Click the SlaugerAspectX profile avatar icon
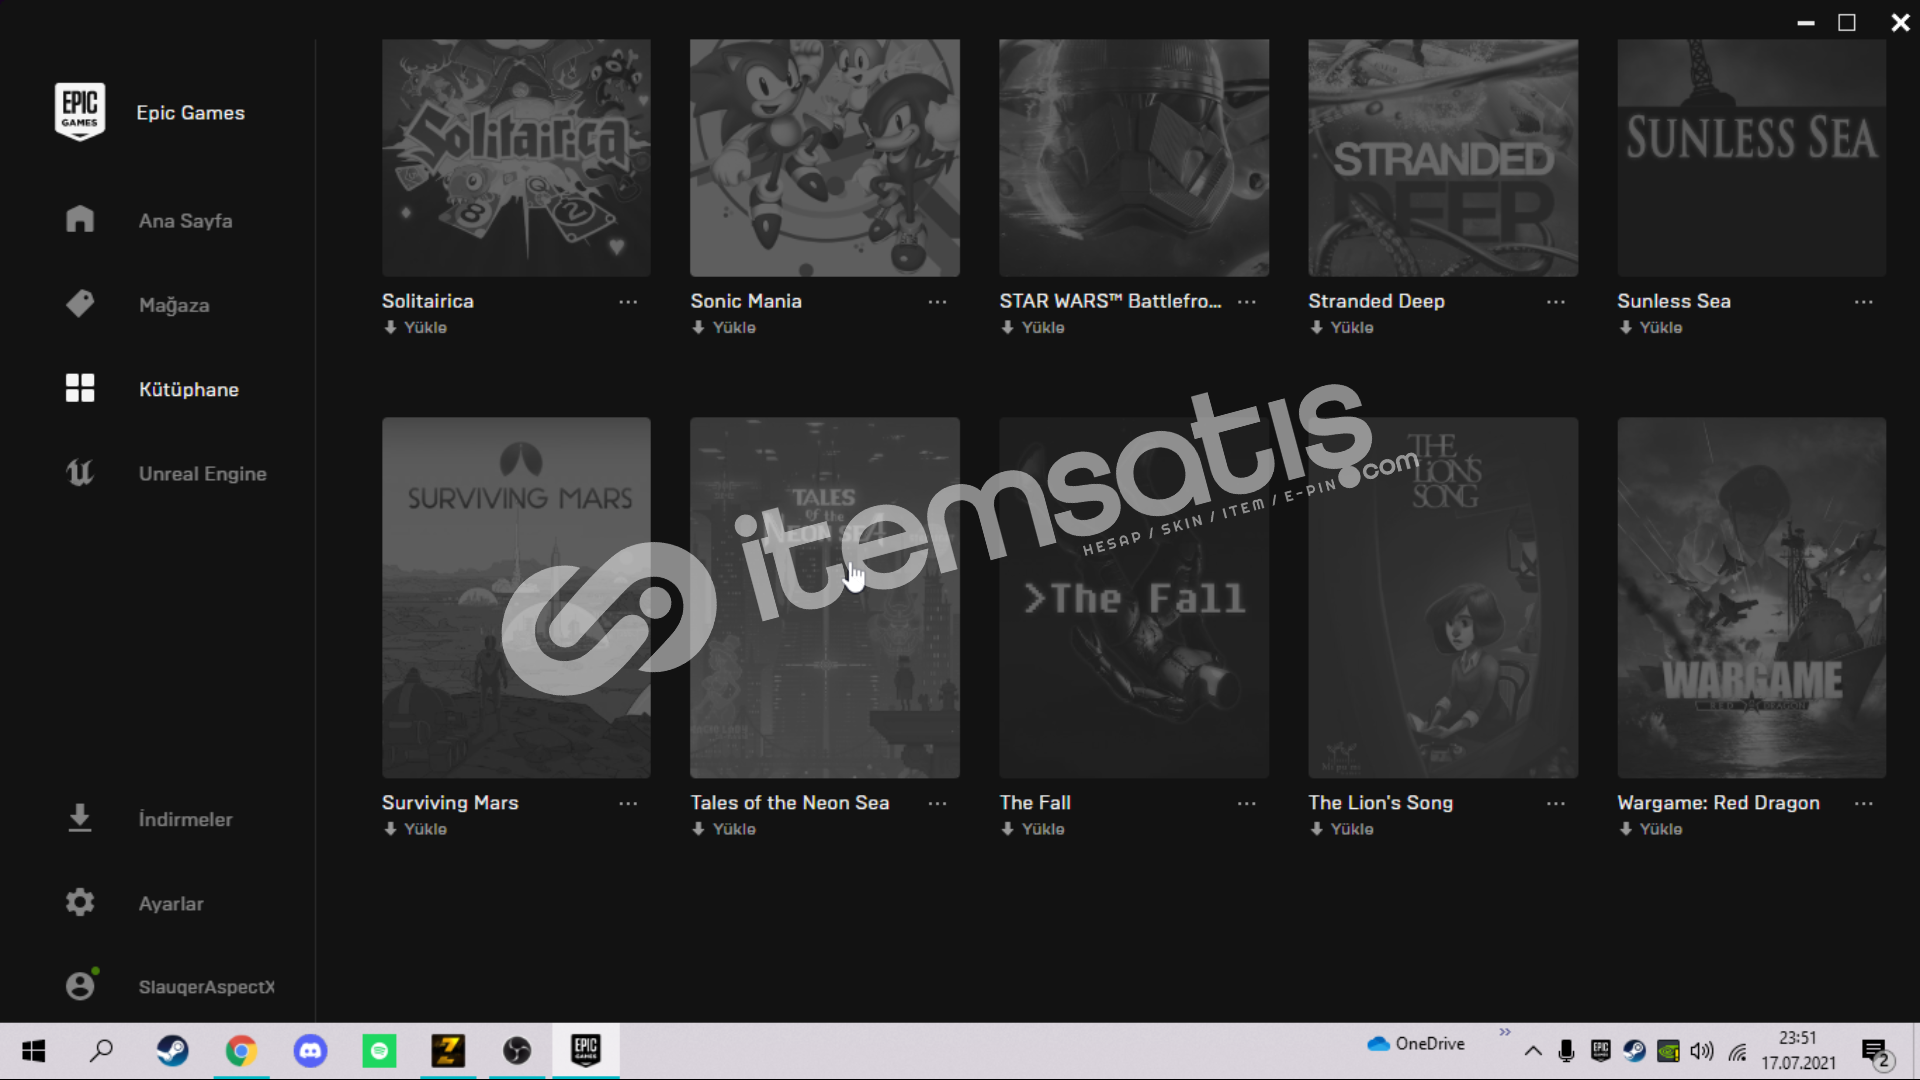The image size is (1920, 1080). [x=81, y=985]
